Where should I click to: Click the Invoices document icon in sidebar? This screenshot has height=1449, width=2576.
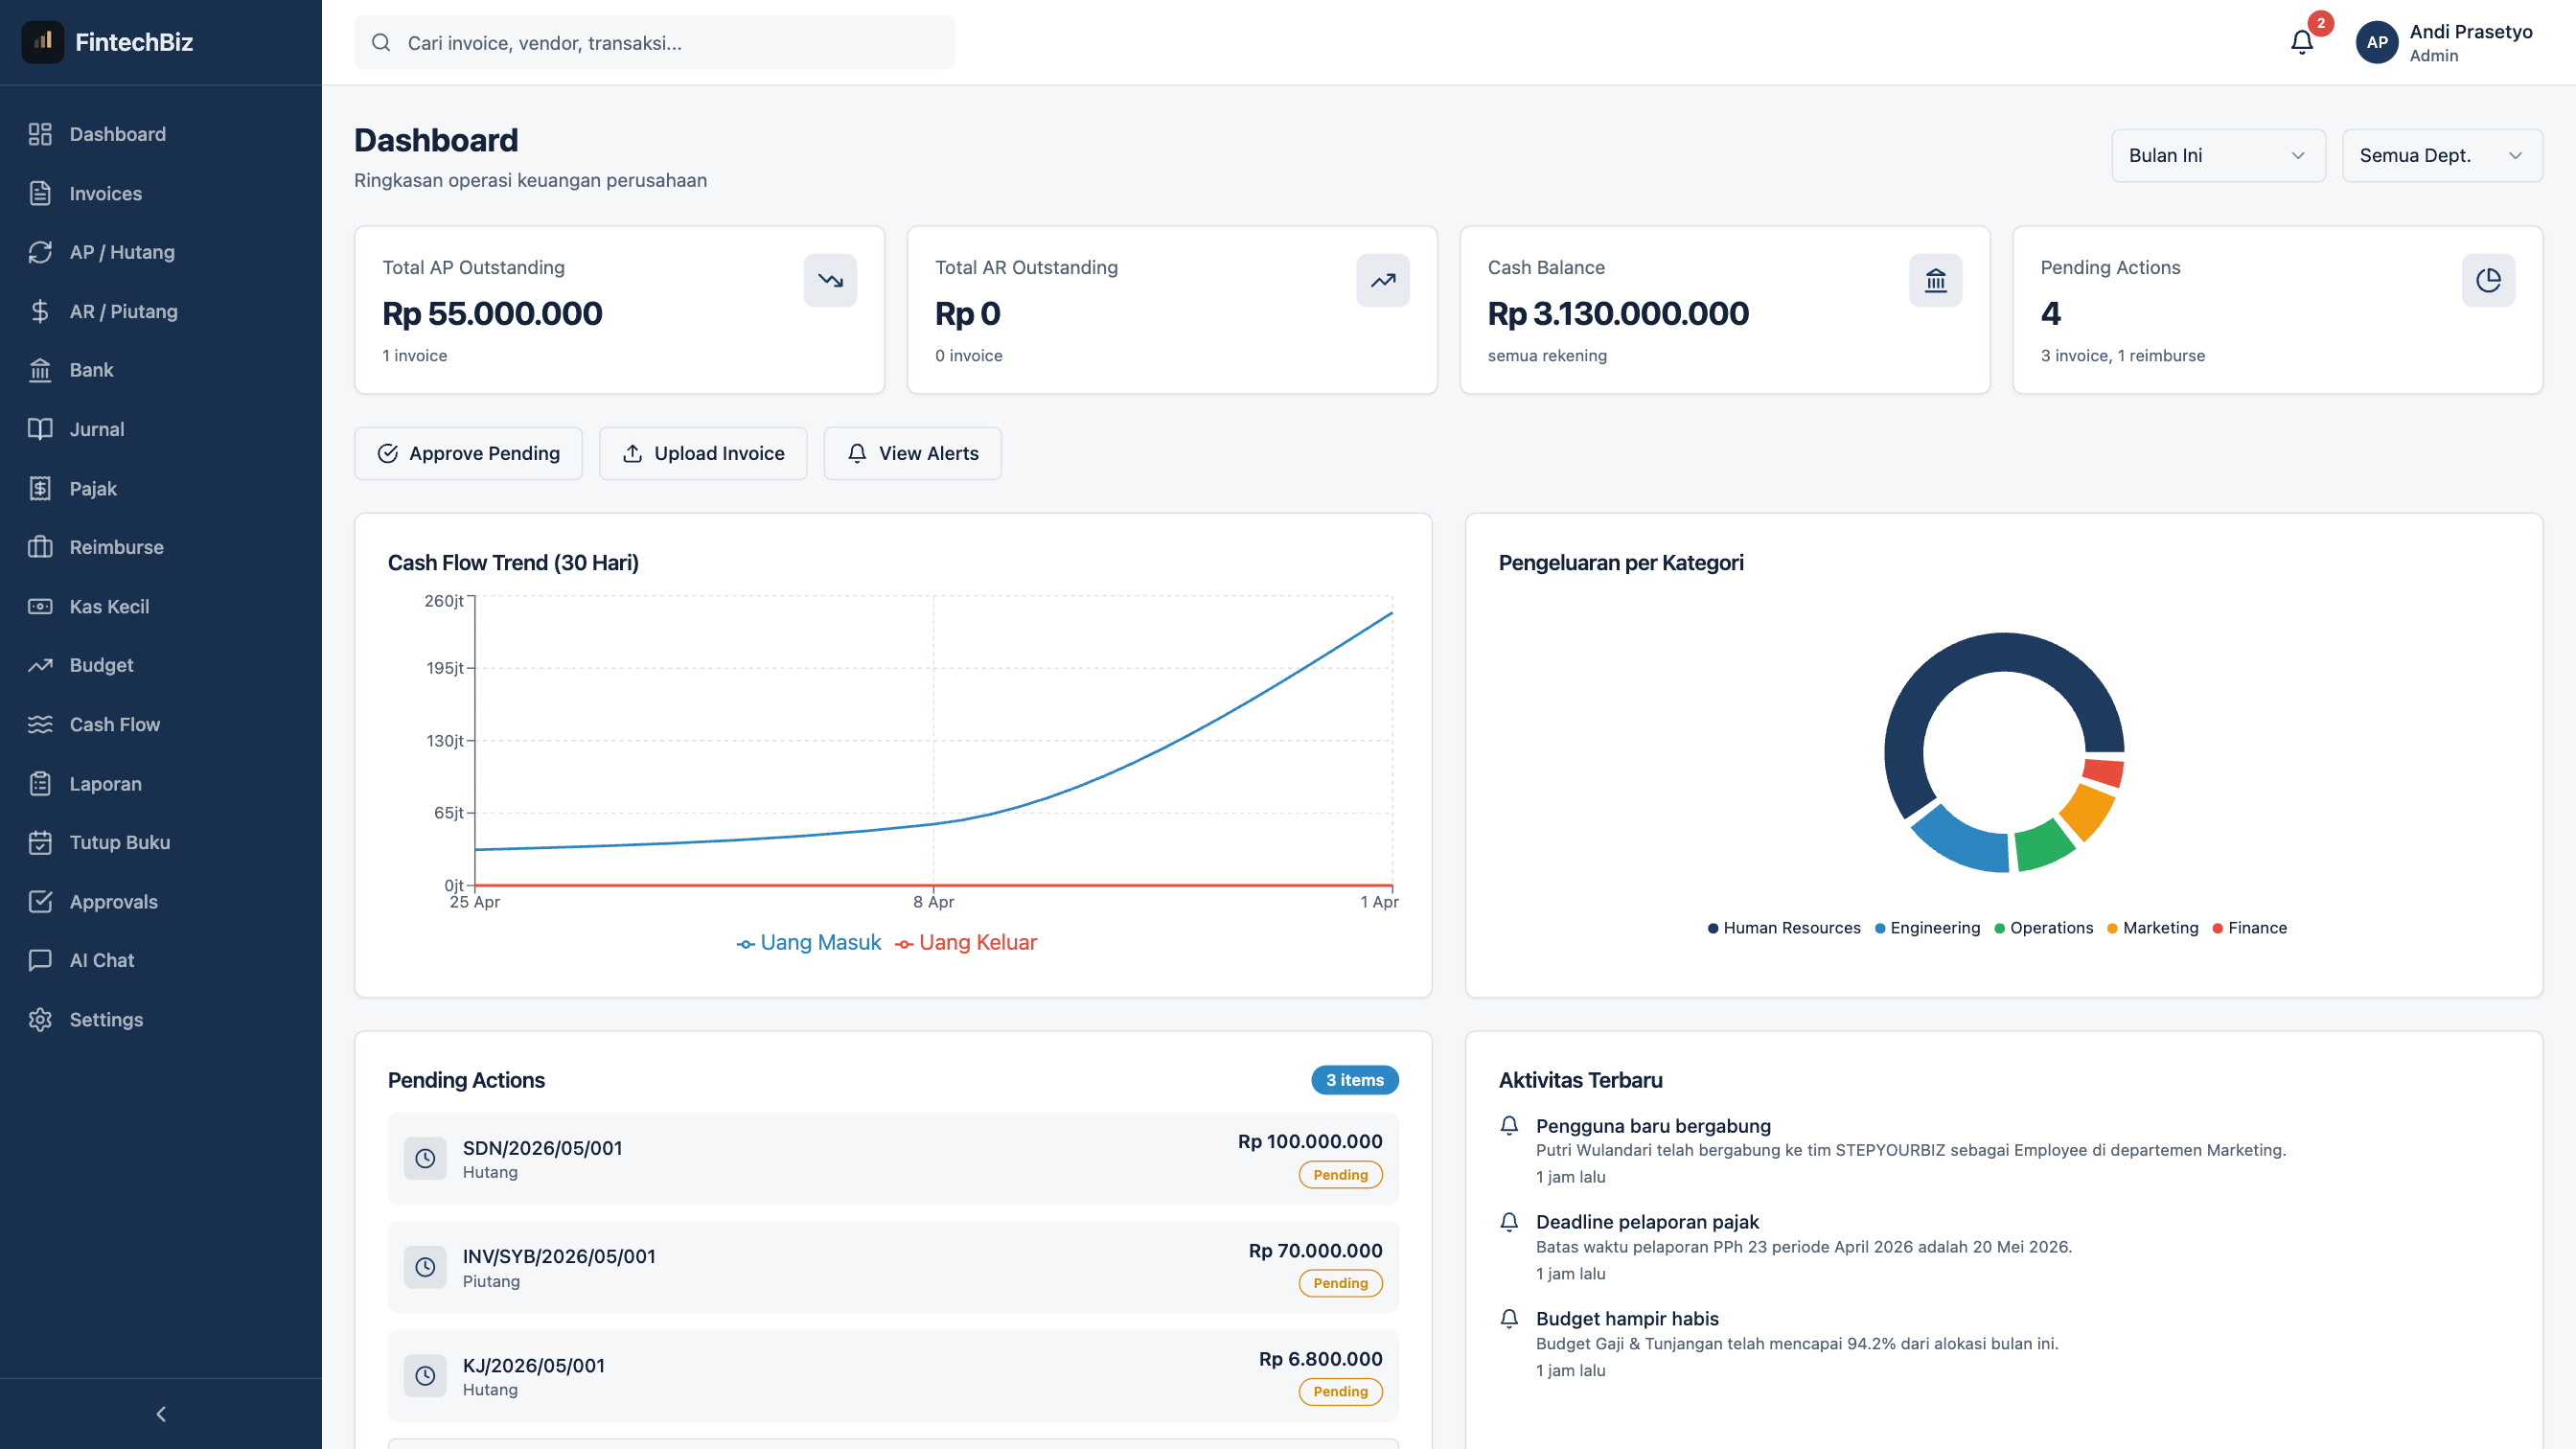click(x=40, y=193)
